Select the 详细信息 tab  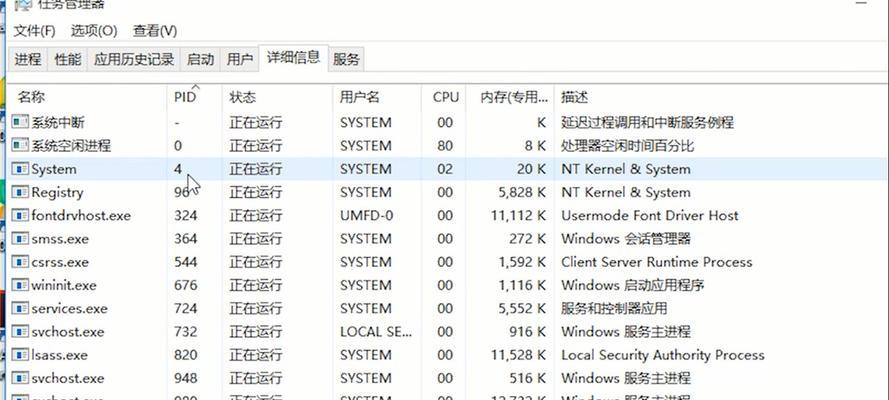coord(293,58)
